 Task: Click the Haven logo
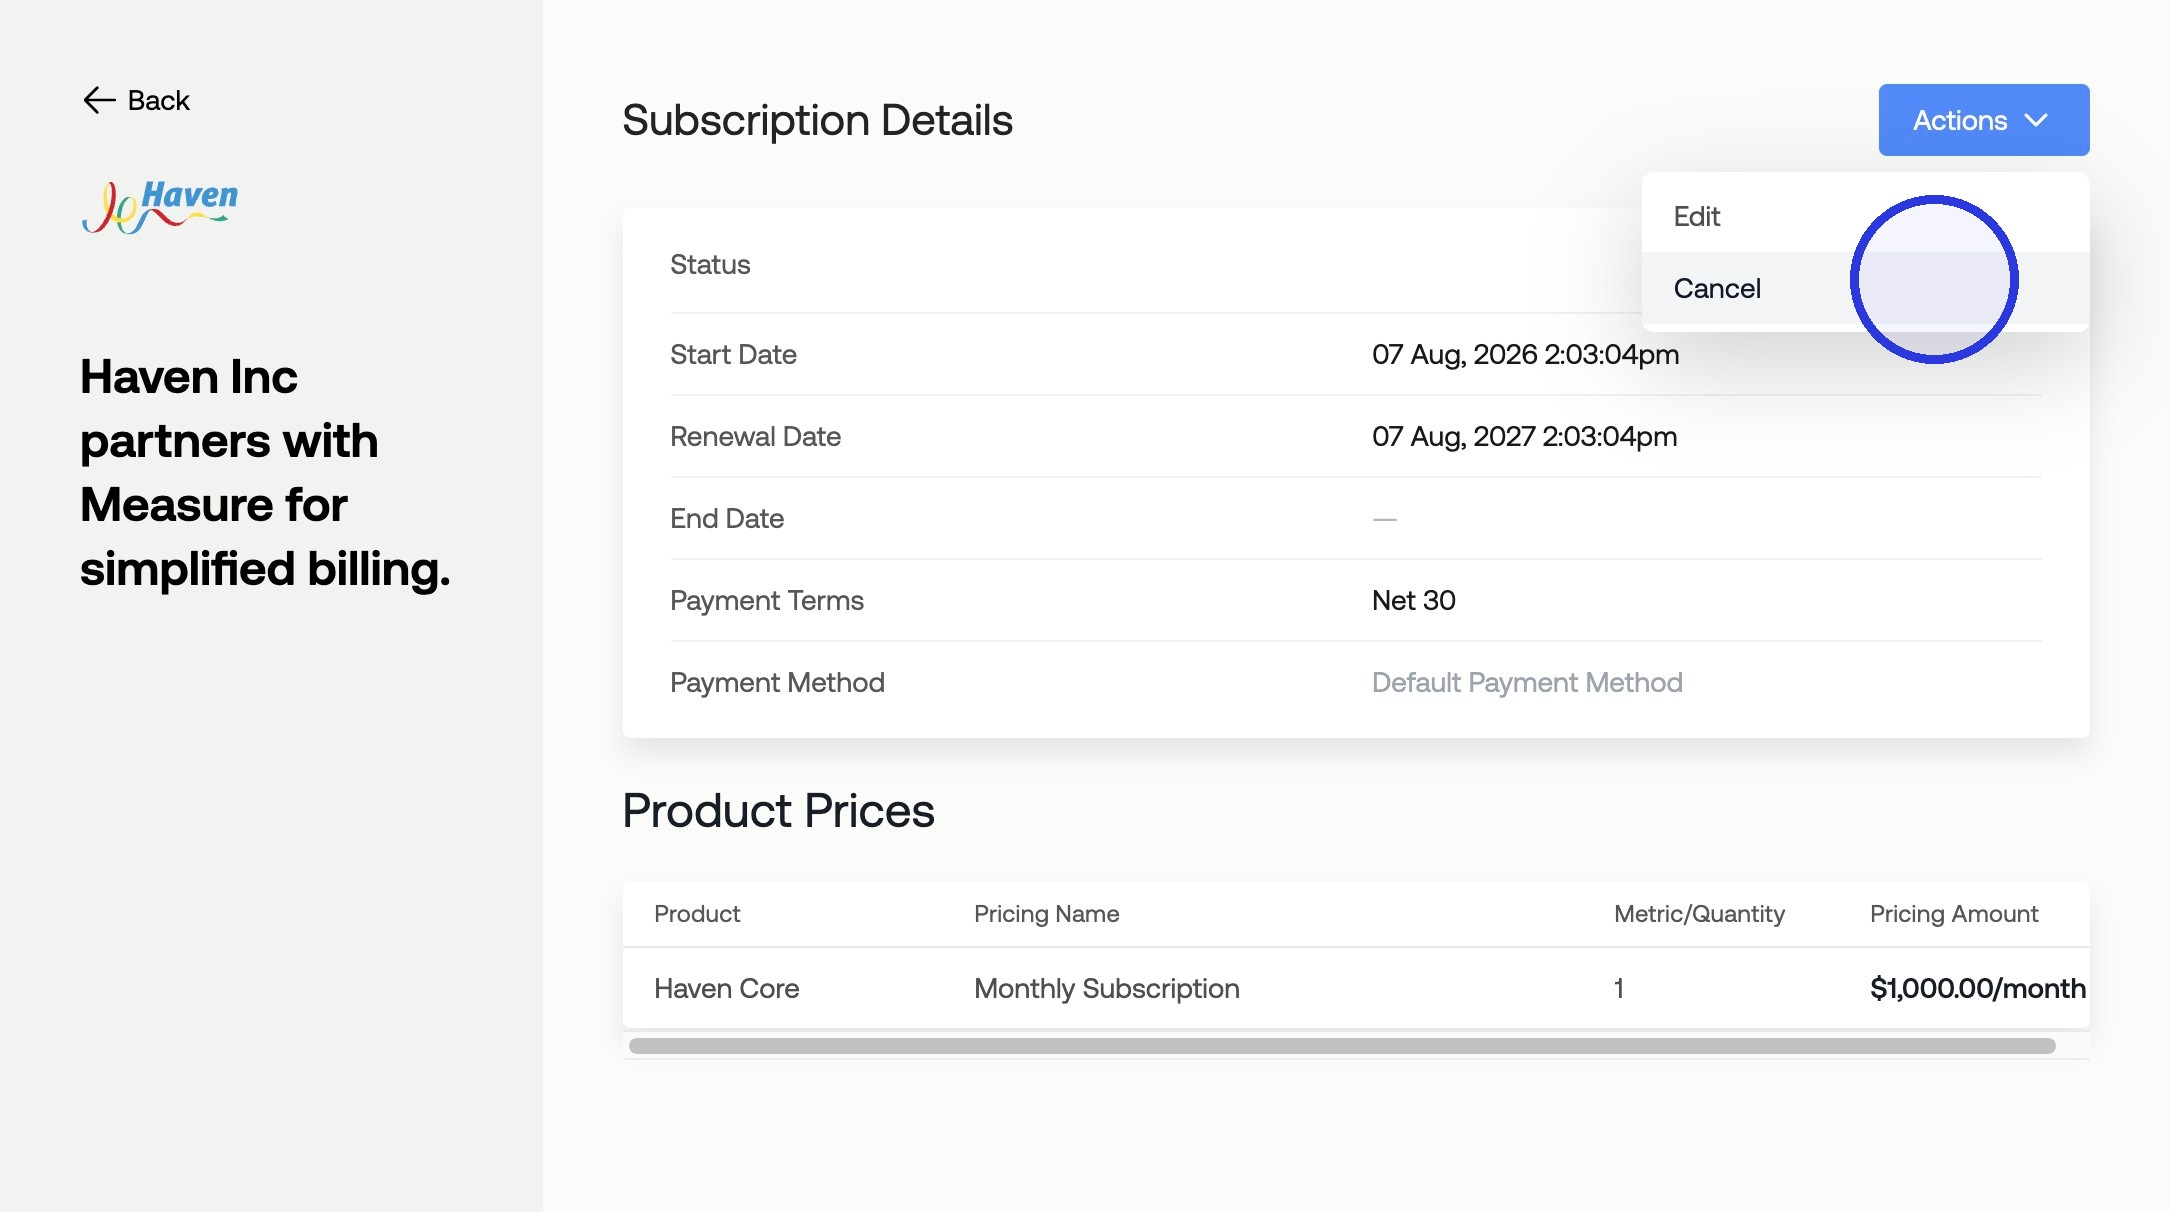tap(160, 207)
